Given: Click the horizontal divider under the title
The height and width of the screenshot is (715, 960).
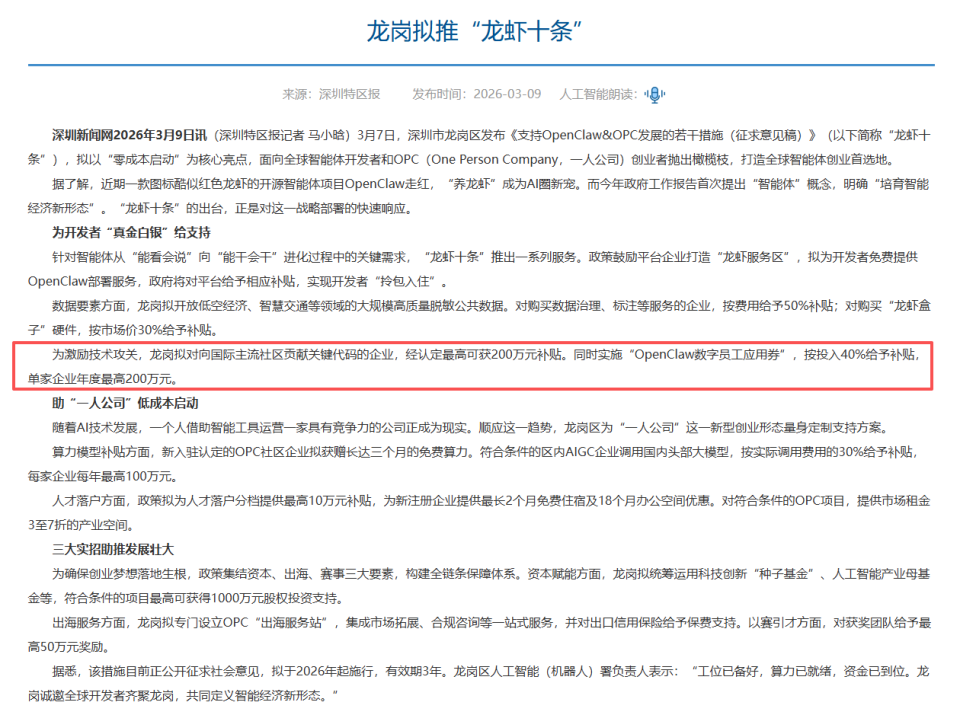Looking at the screenshot, I should [480, 60].
